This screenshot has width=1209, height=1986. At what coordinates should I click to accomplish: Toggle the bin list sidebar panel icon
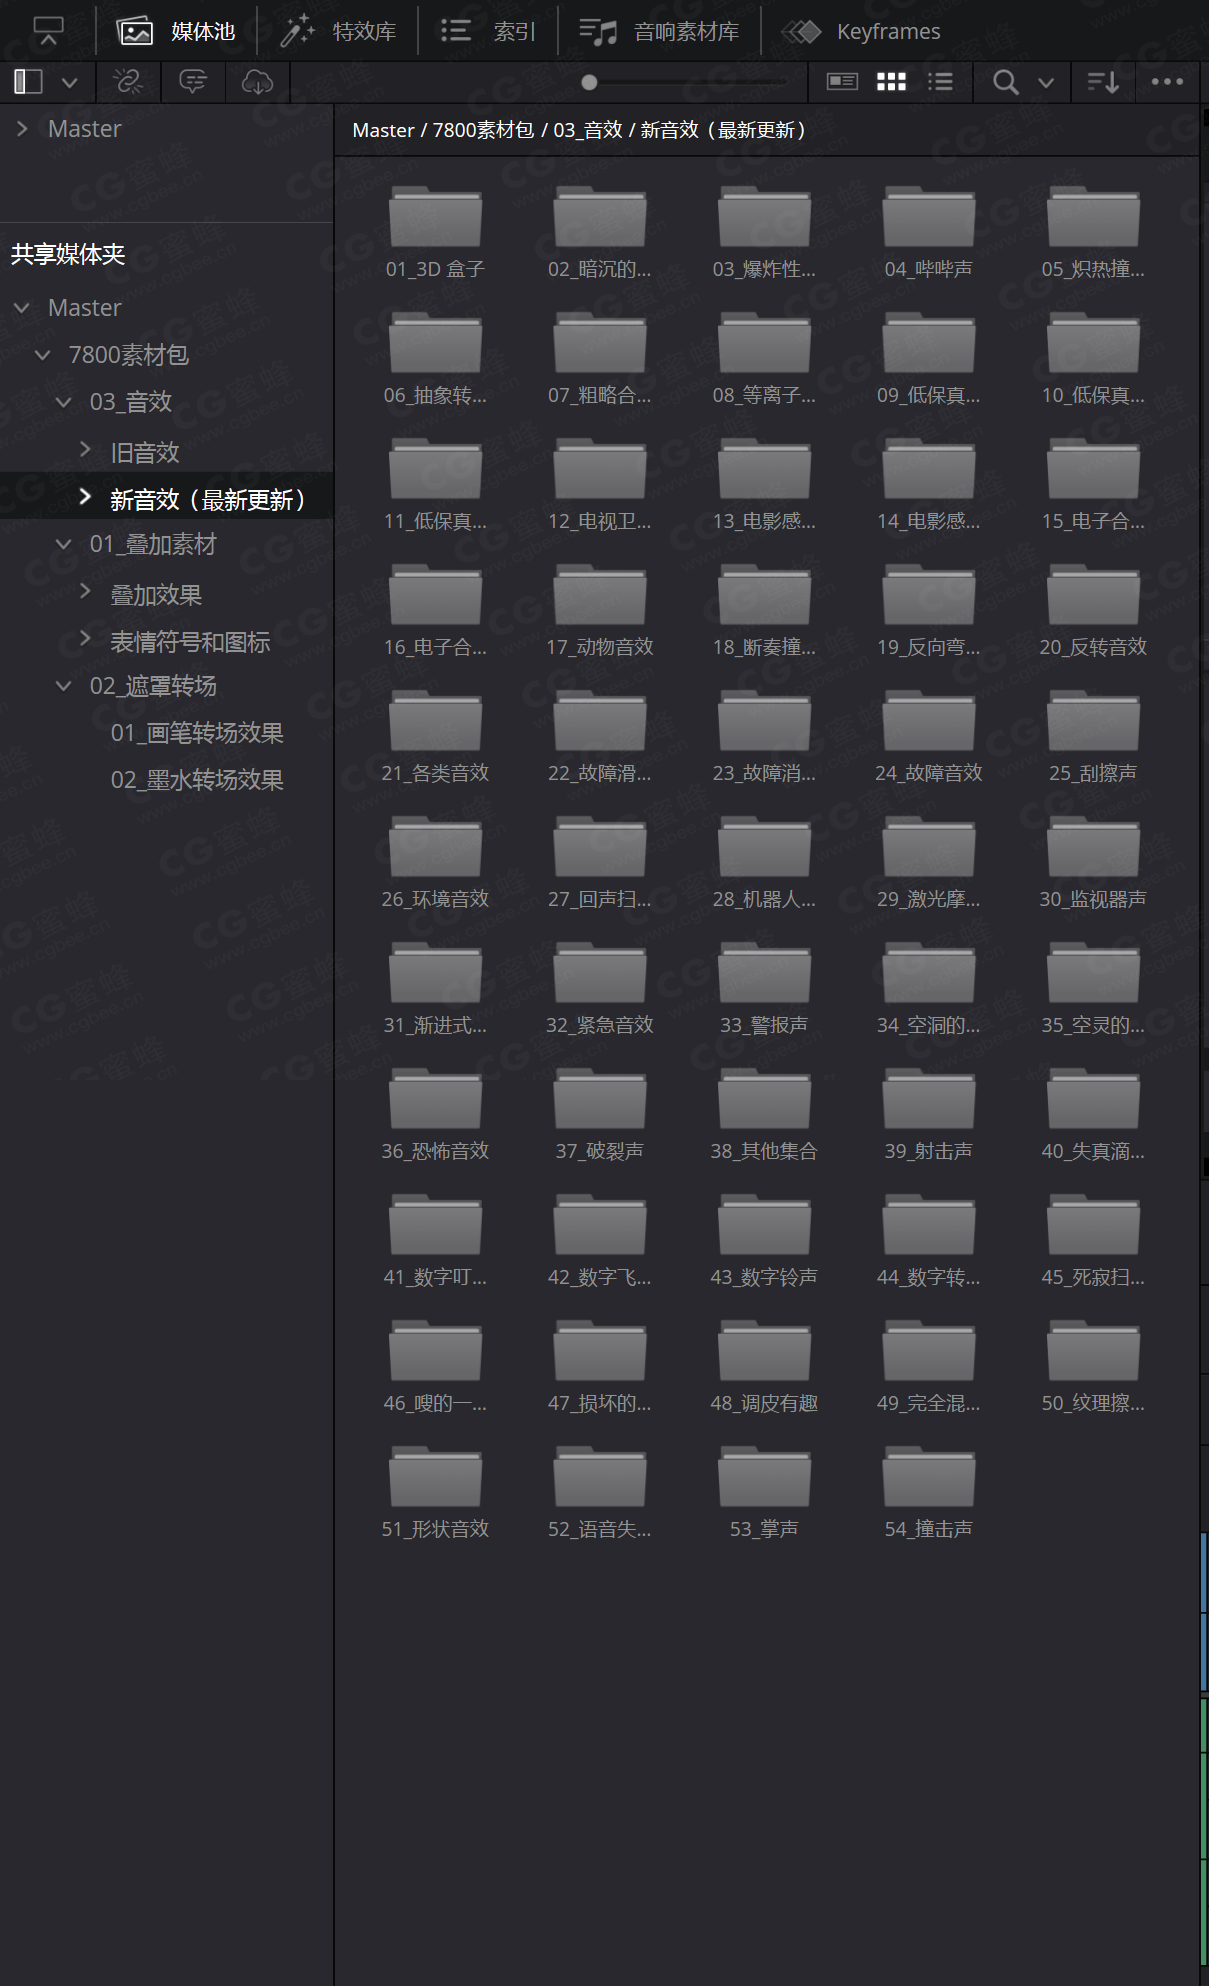pos(28,81)
